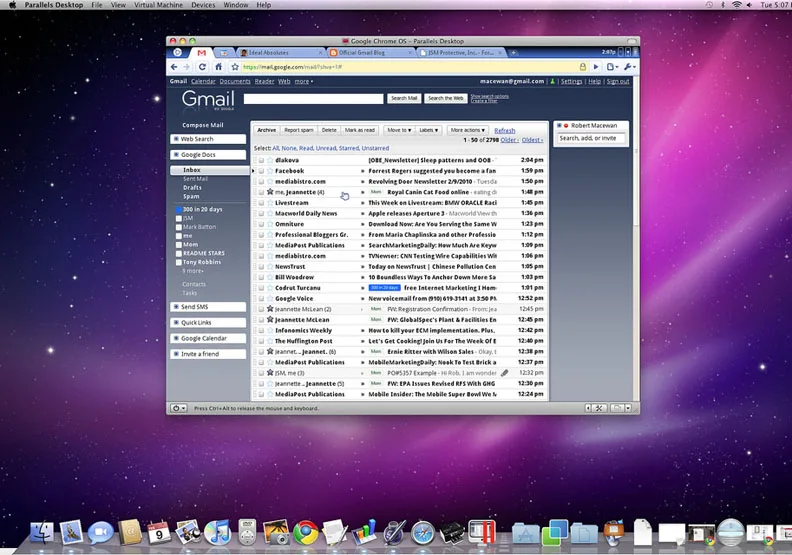Image resolution: width=792 pixels, height=555 pixels.
Task: Click the paperclip attachment icon on PO#5357 row
Action: pyautogui.click(x=504, y=373)
